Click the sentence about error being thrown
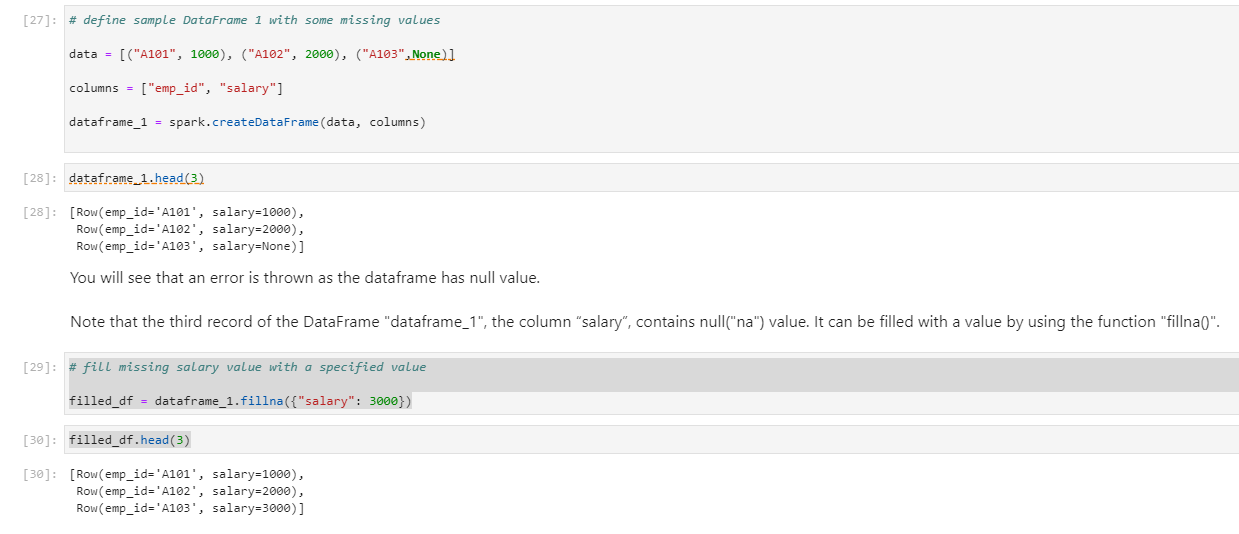The width and height of the screenshot is (1239, 534). pyautogui.click(x=305, y=278)
